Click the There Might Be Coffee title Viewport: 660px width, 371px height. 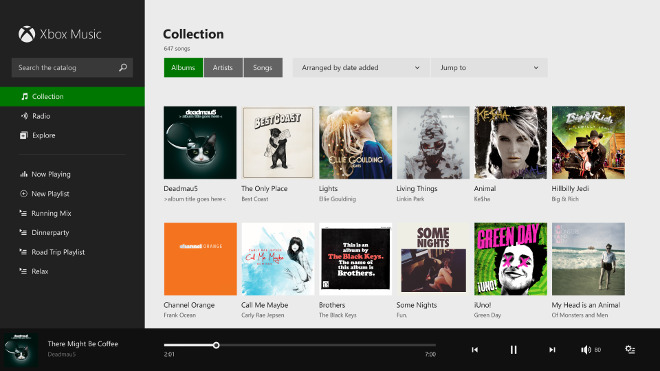pos(83,344)
